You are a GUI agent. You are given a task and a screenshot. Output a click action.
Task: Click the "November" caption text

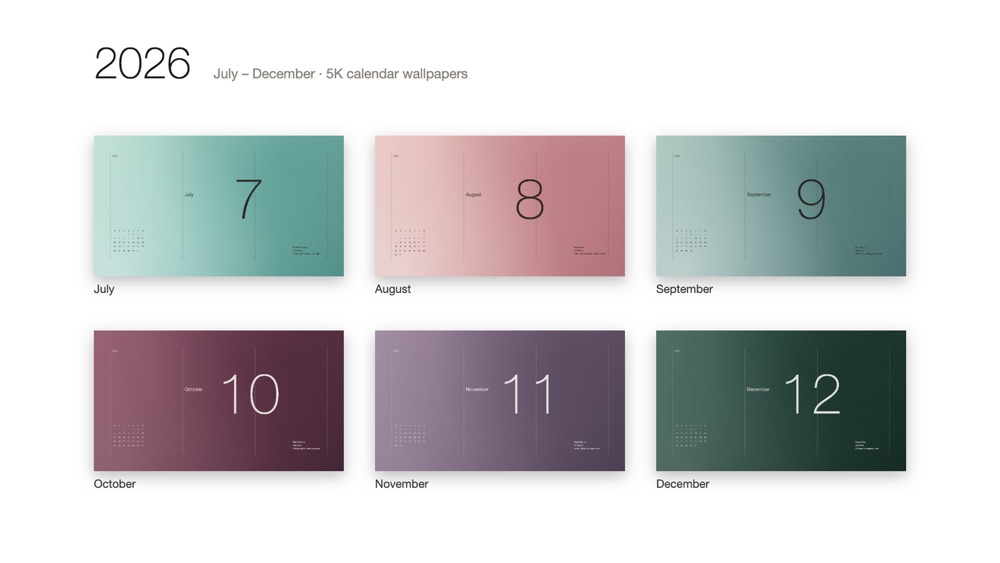point(402,484)
